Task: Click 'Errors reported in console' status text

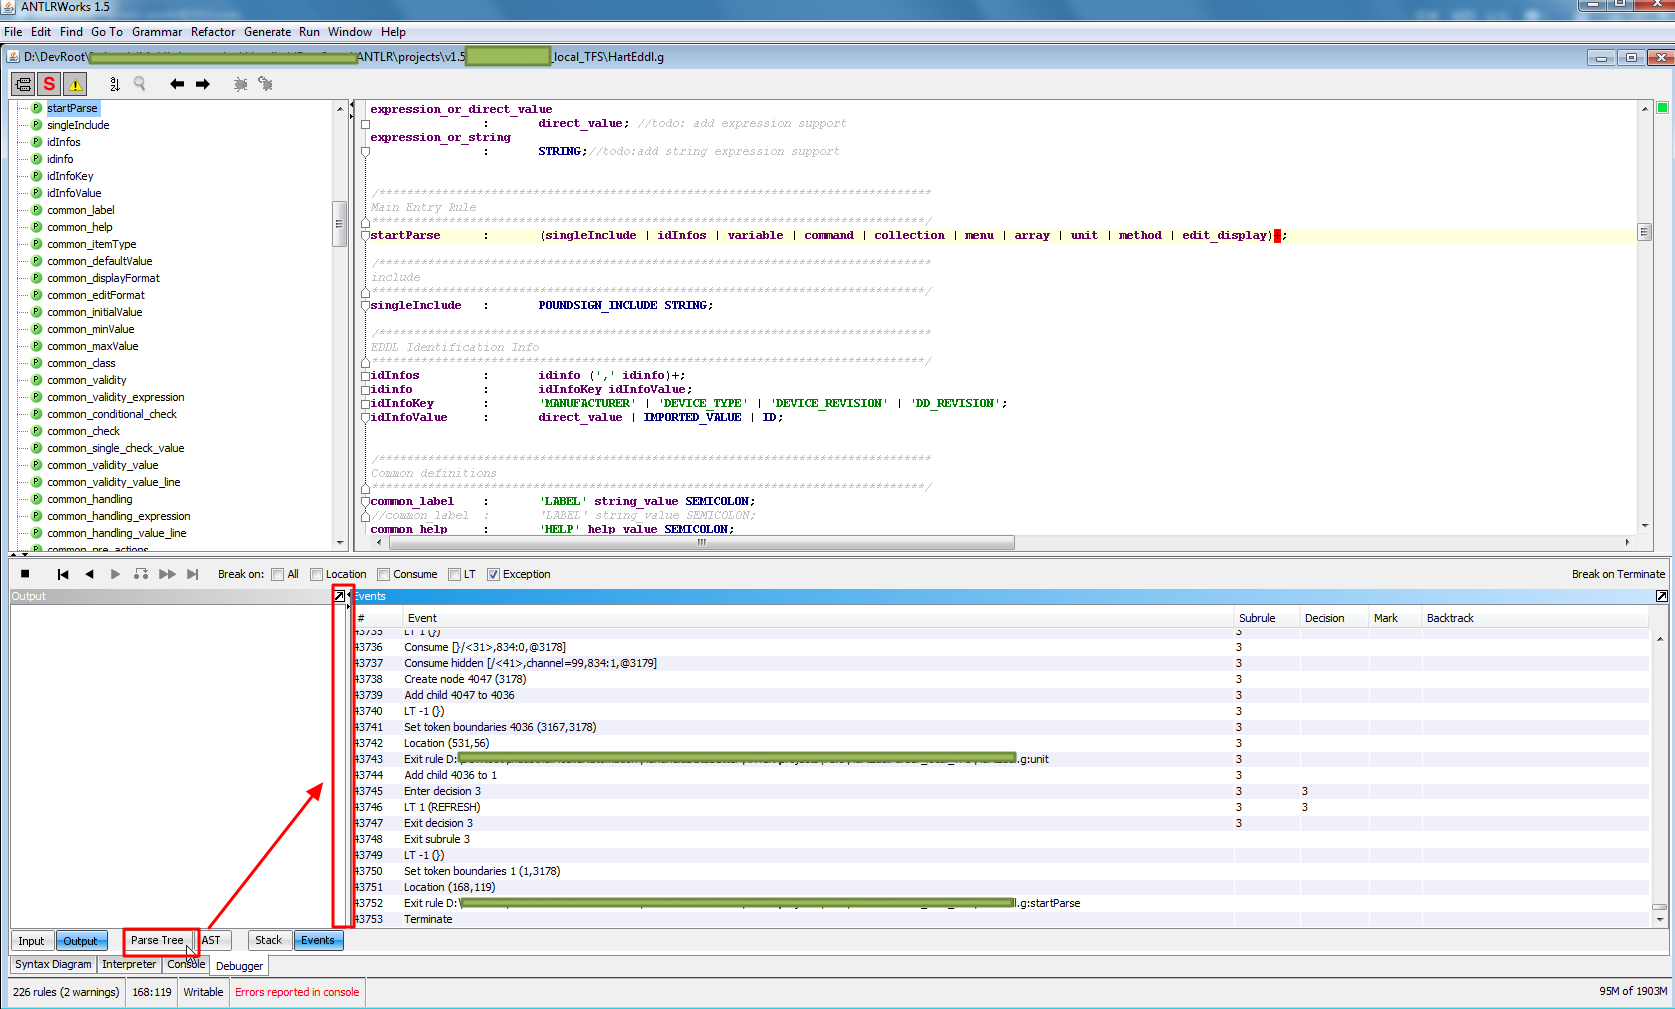Action: pyautogui.click(x=297, y=992)
